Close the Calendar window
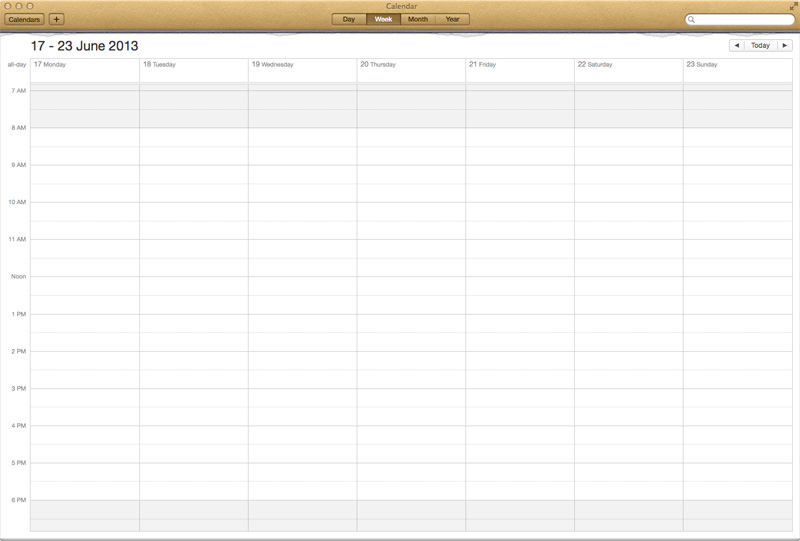The width and height of the screenshot is (800, 541). click(8, 6)
